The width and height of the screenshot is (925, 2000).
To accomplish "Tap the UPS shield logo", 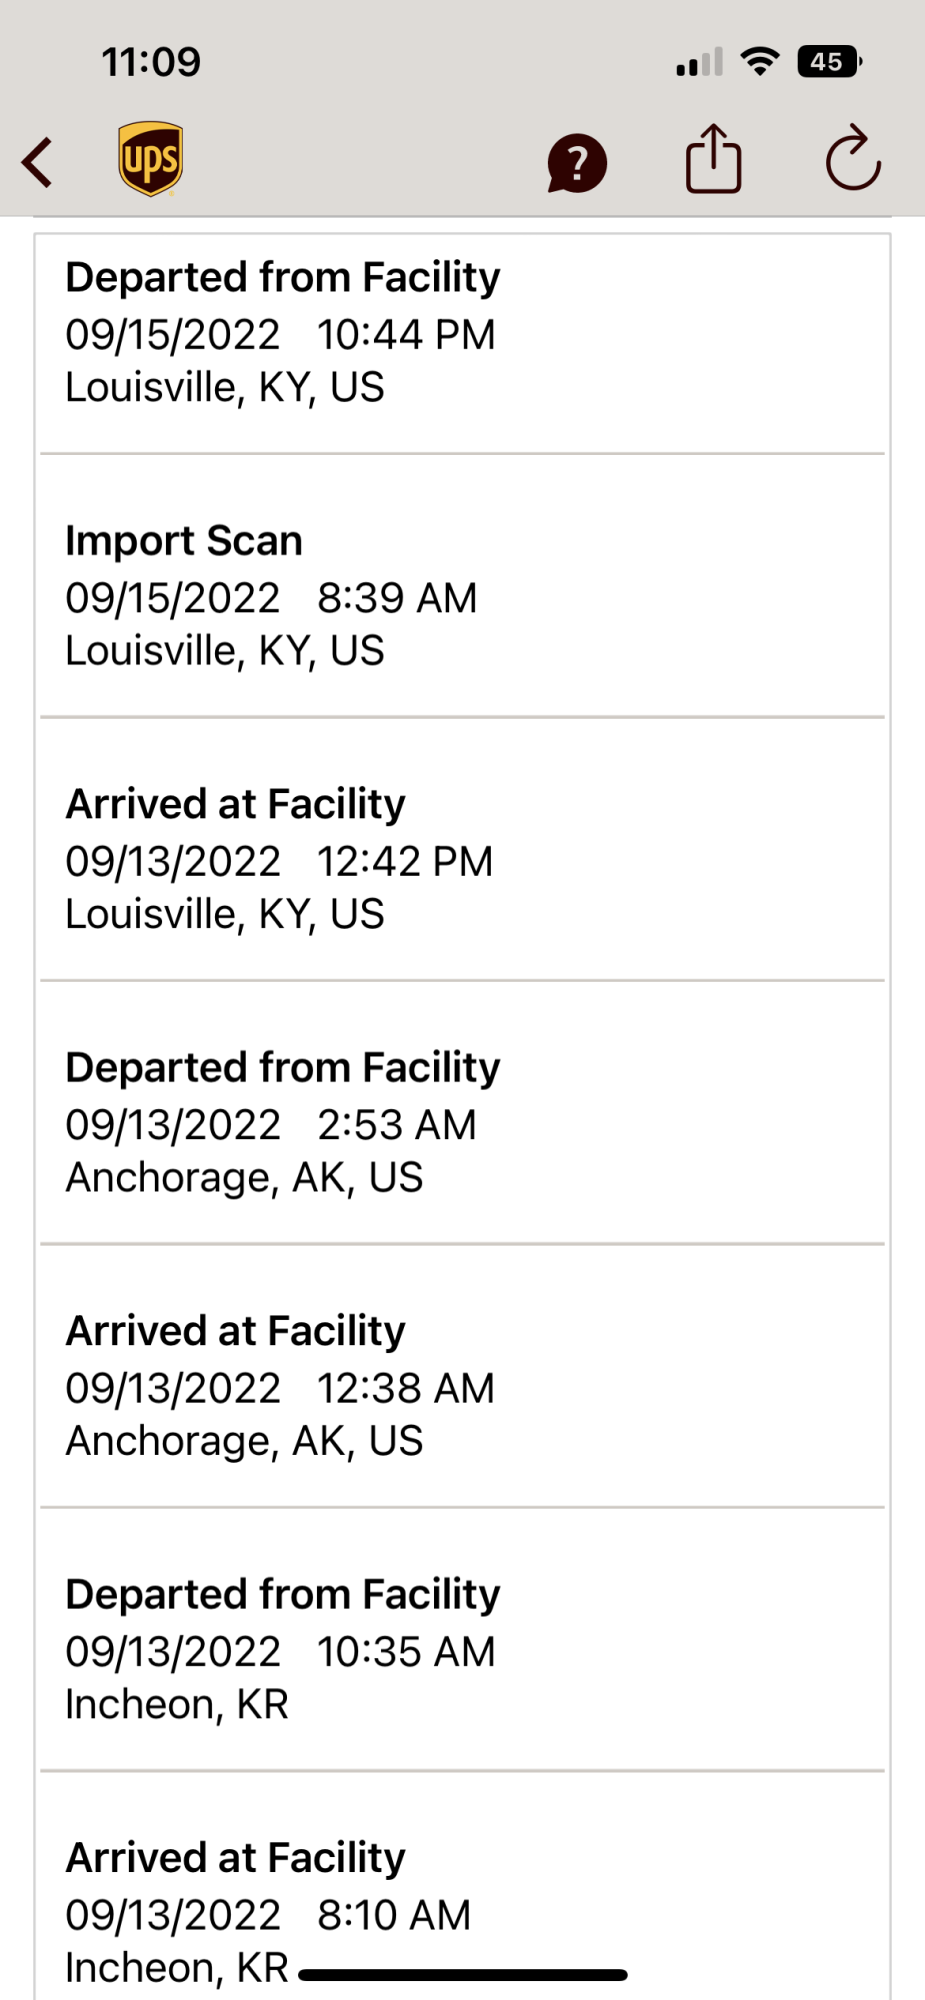I will 150,159.
